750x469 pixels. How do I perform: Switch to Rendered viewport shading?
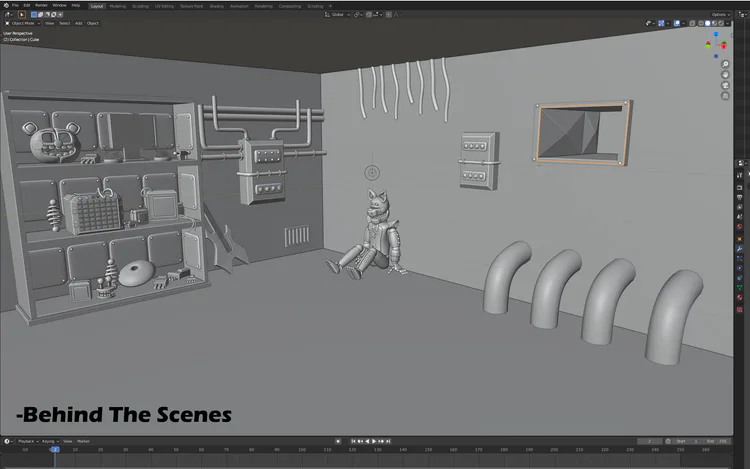pyautogui.click(x=721, y=23)
